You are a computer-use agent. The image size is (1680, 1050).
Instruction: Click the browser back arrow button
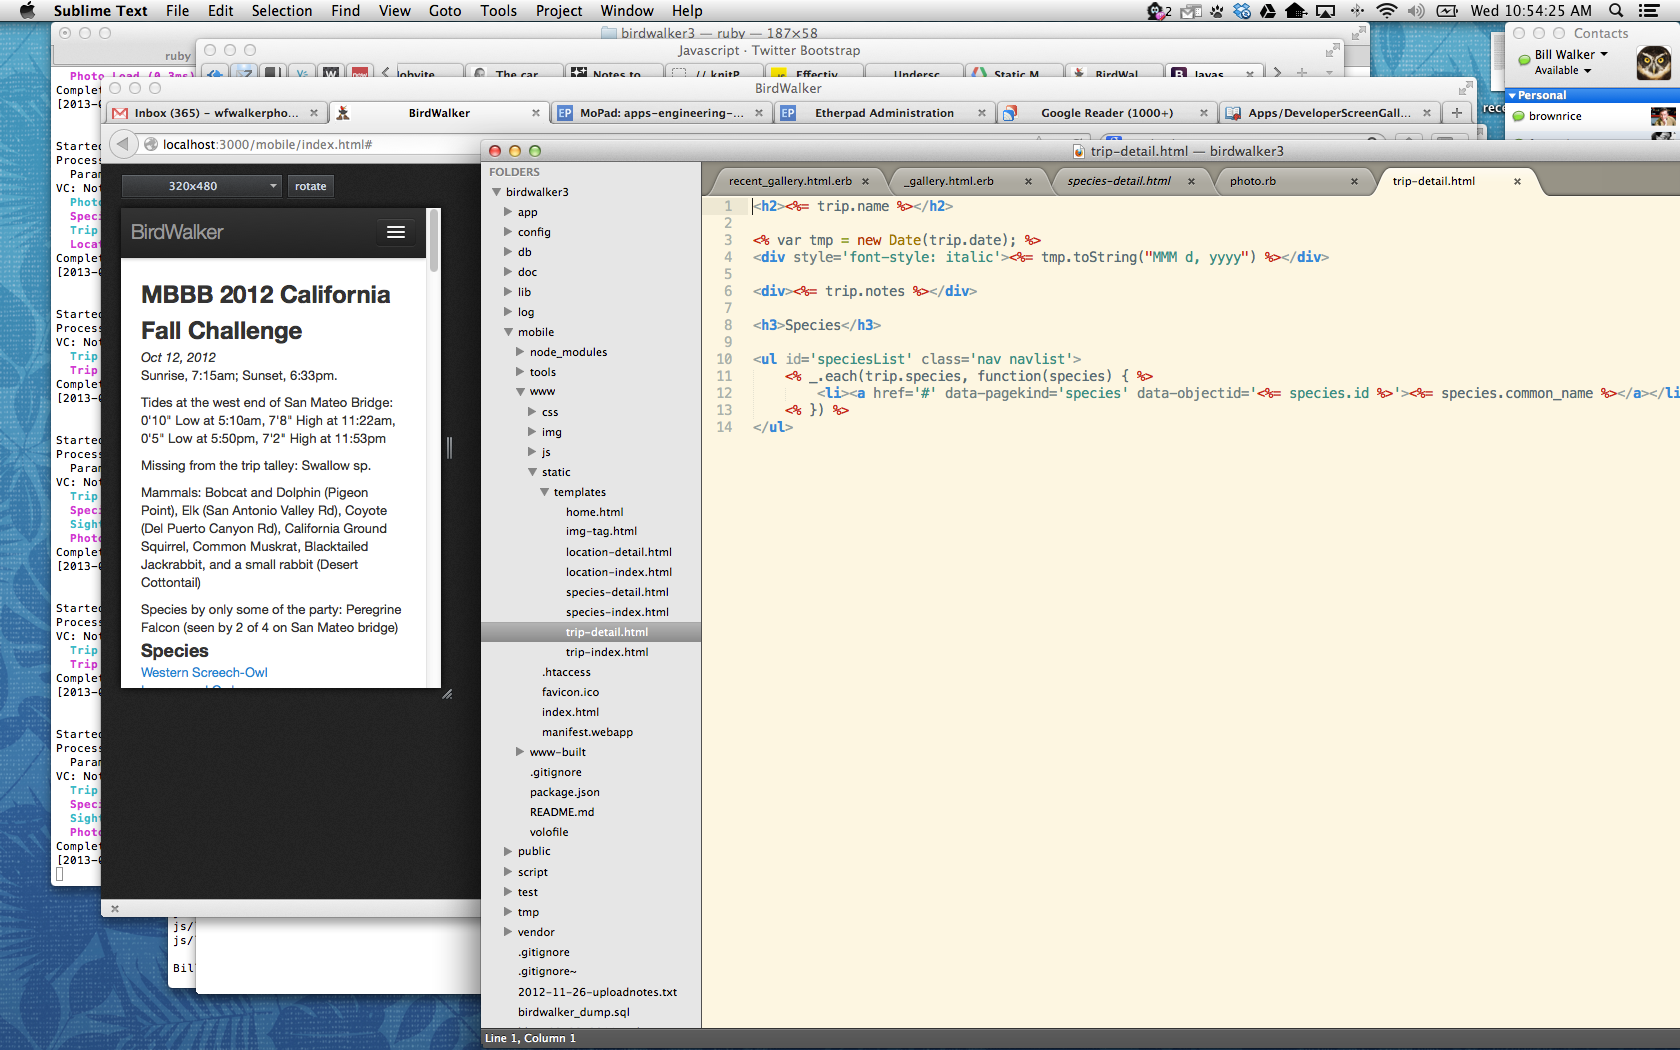point(123,144)
